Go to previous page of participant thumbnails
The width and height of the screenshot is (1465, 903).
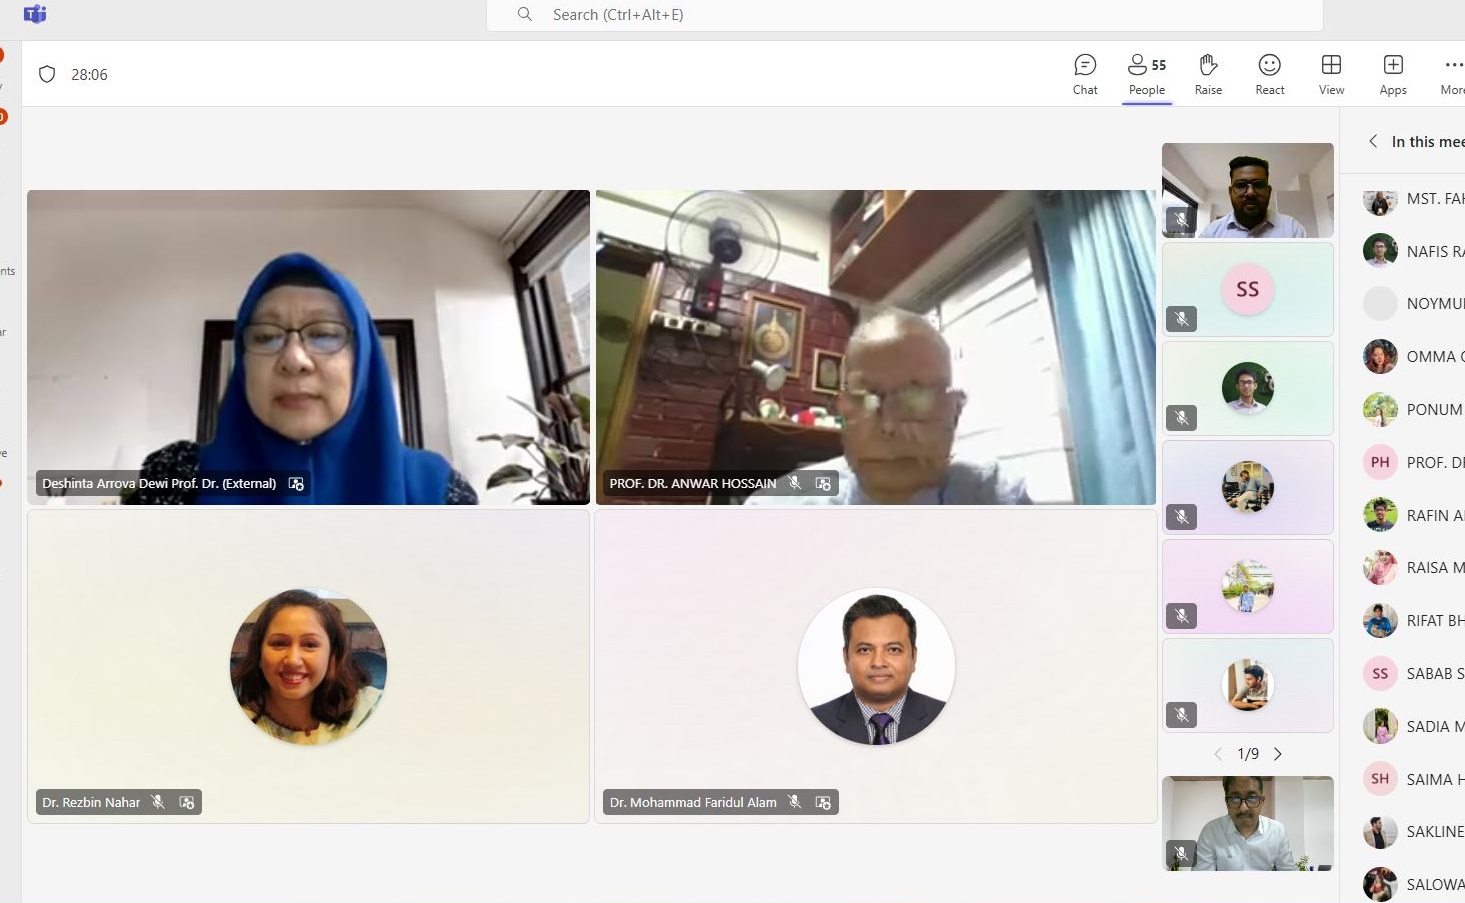tap(1218, 754)
